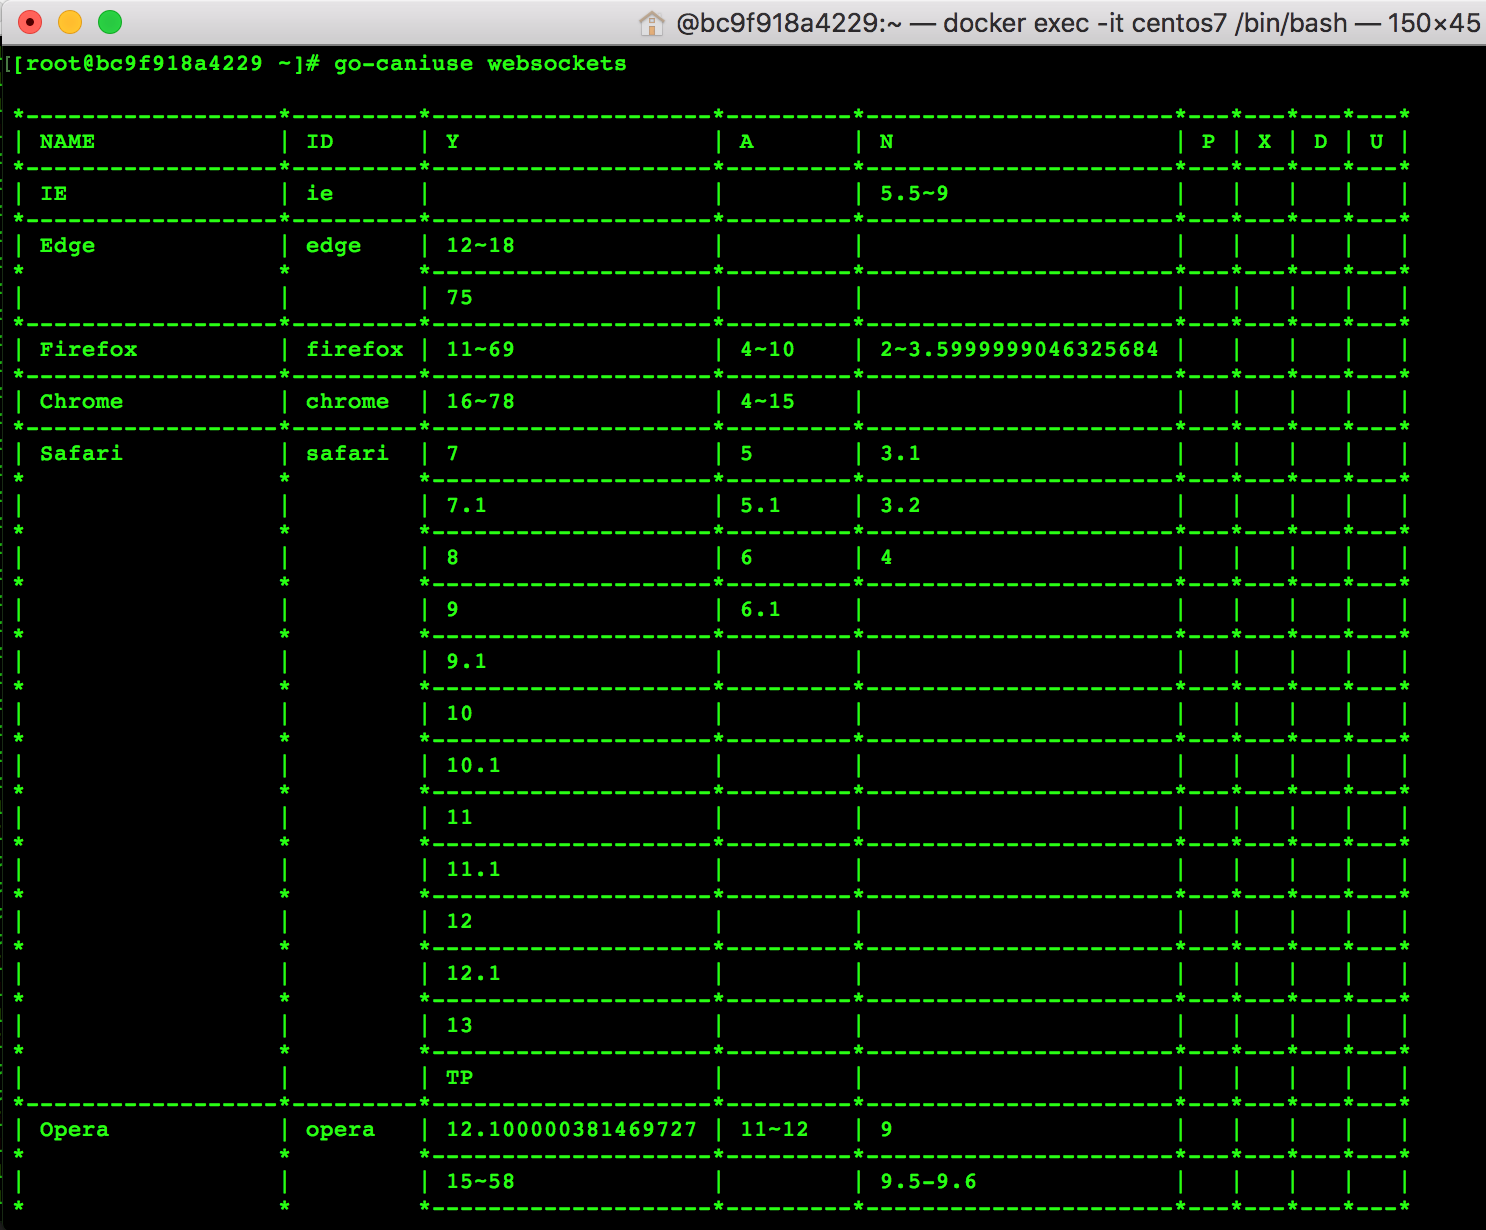1486x1230 pixels.
Task: Click the 'go-caniuse websockets' command text
Action: point(480,63)
